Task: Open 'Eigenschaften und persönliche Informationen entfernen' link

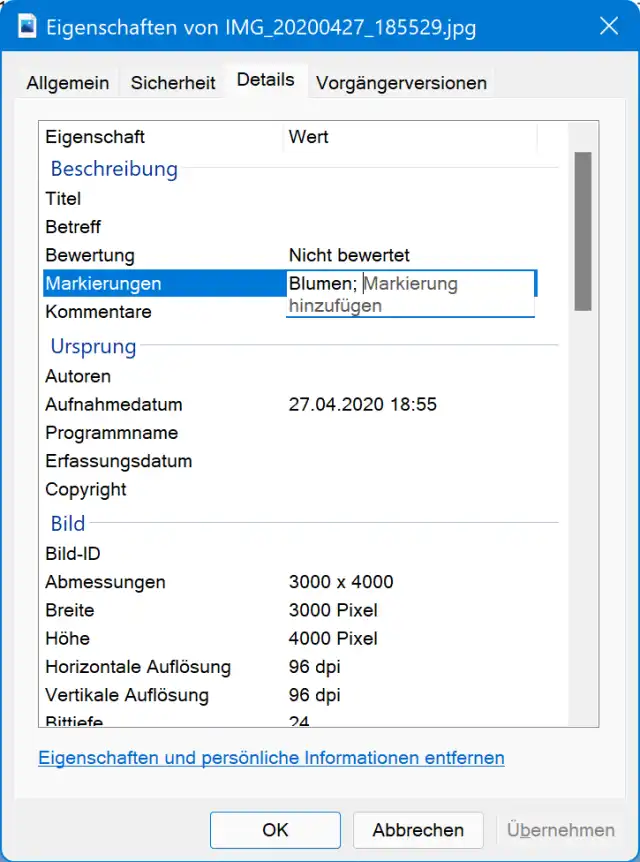Action: click(x=271, y=758)
